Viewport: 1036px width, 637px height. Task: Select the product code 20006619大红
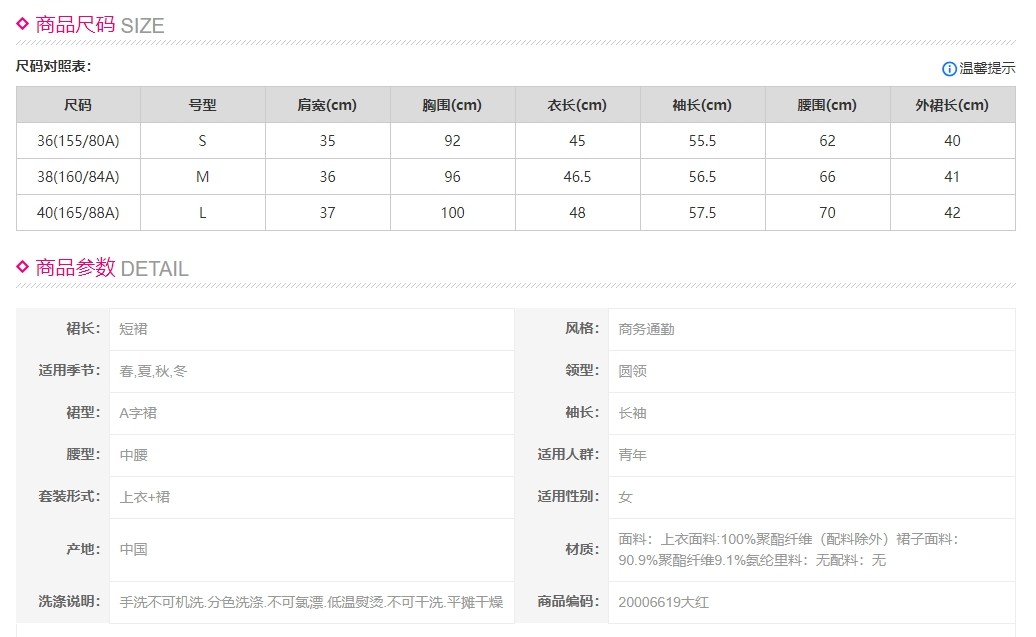pos(664,602)
